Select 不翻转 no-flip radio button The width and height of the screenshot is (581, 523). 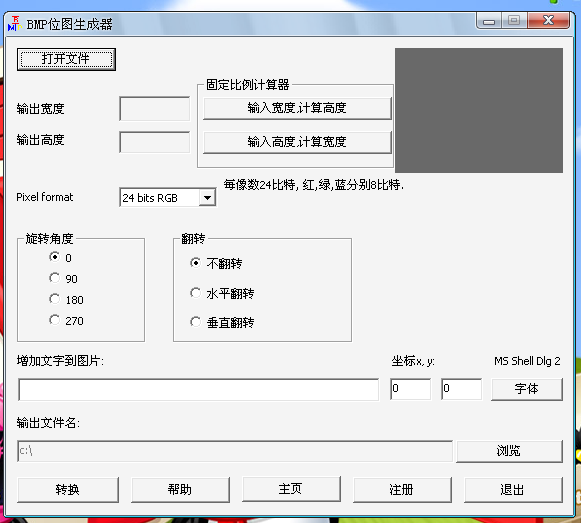[196, 263]
